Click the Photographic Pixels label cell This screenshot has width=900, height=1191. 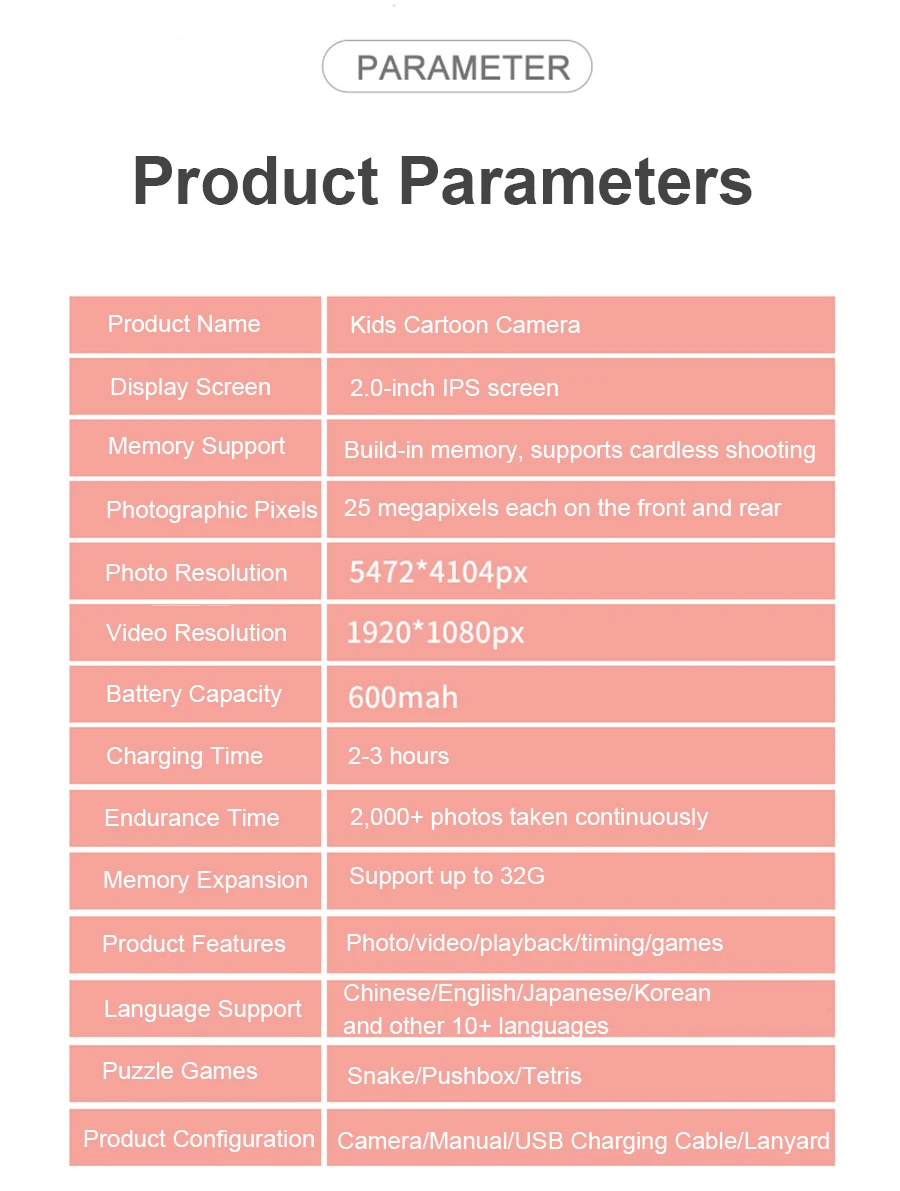click(195, 510)
